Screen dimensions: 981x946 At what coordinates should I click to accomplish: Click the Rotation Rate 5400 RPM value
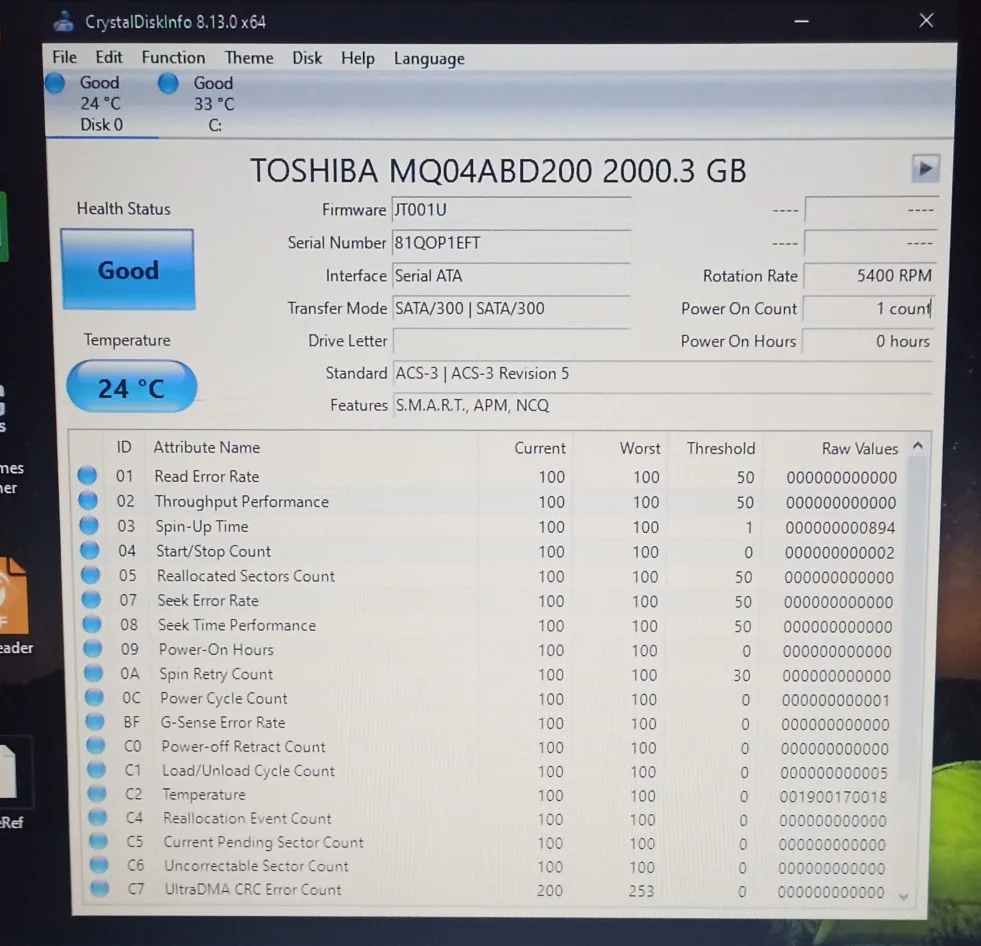pyautogui.click(x=869, y=276)
